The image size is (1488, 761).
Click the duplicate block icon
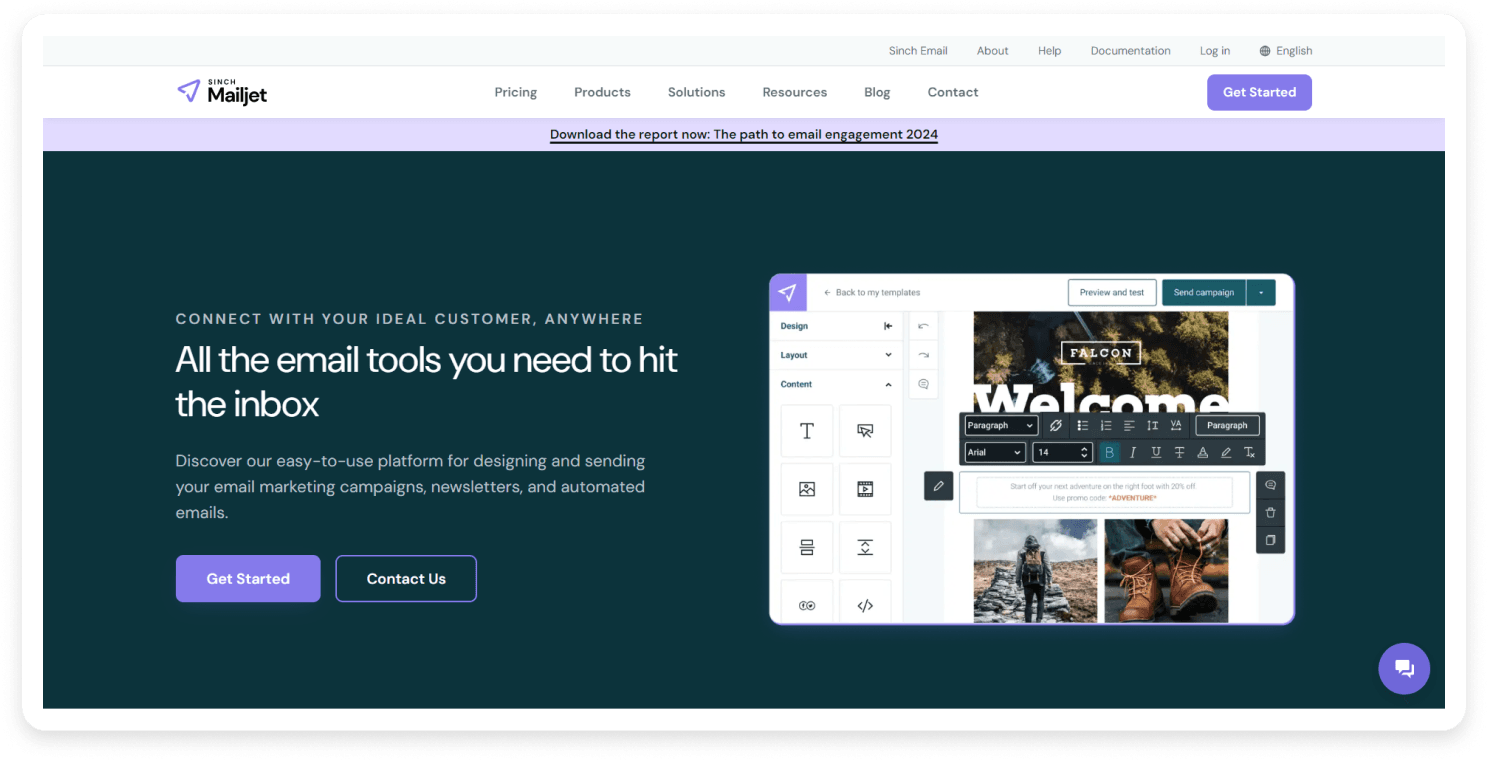pyautogui.click(x=1270, y=540)
